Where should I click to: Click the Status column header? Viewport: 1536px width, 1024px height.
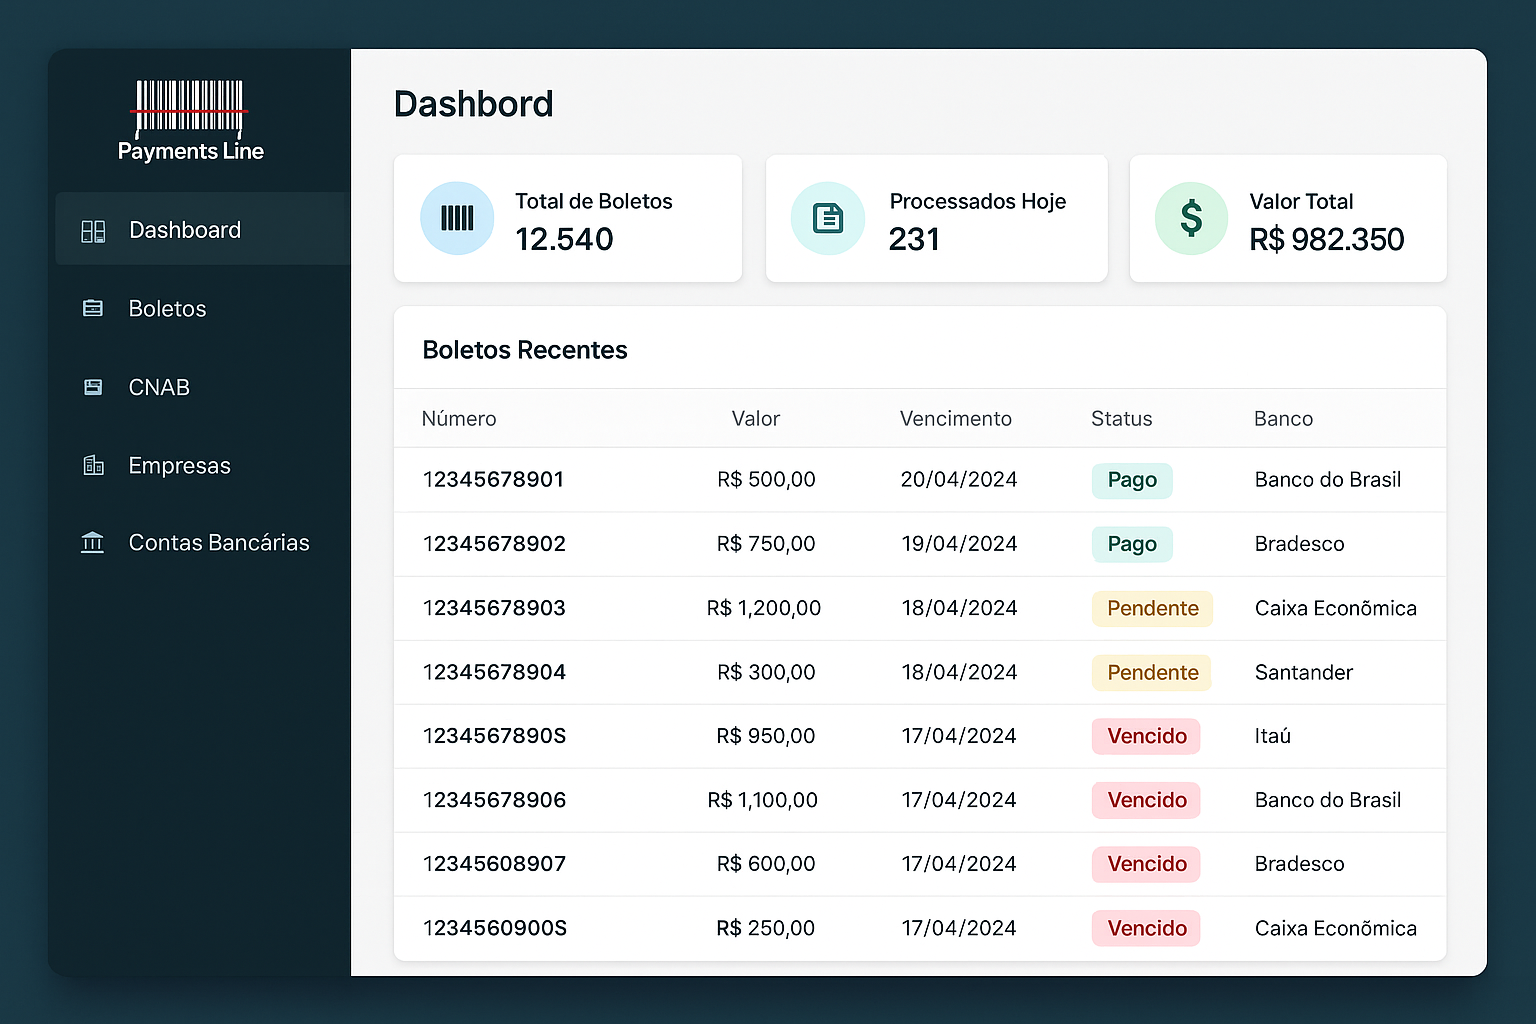coord(1121,418)
